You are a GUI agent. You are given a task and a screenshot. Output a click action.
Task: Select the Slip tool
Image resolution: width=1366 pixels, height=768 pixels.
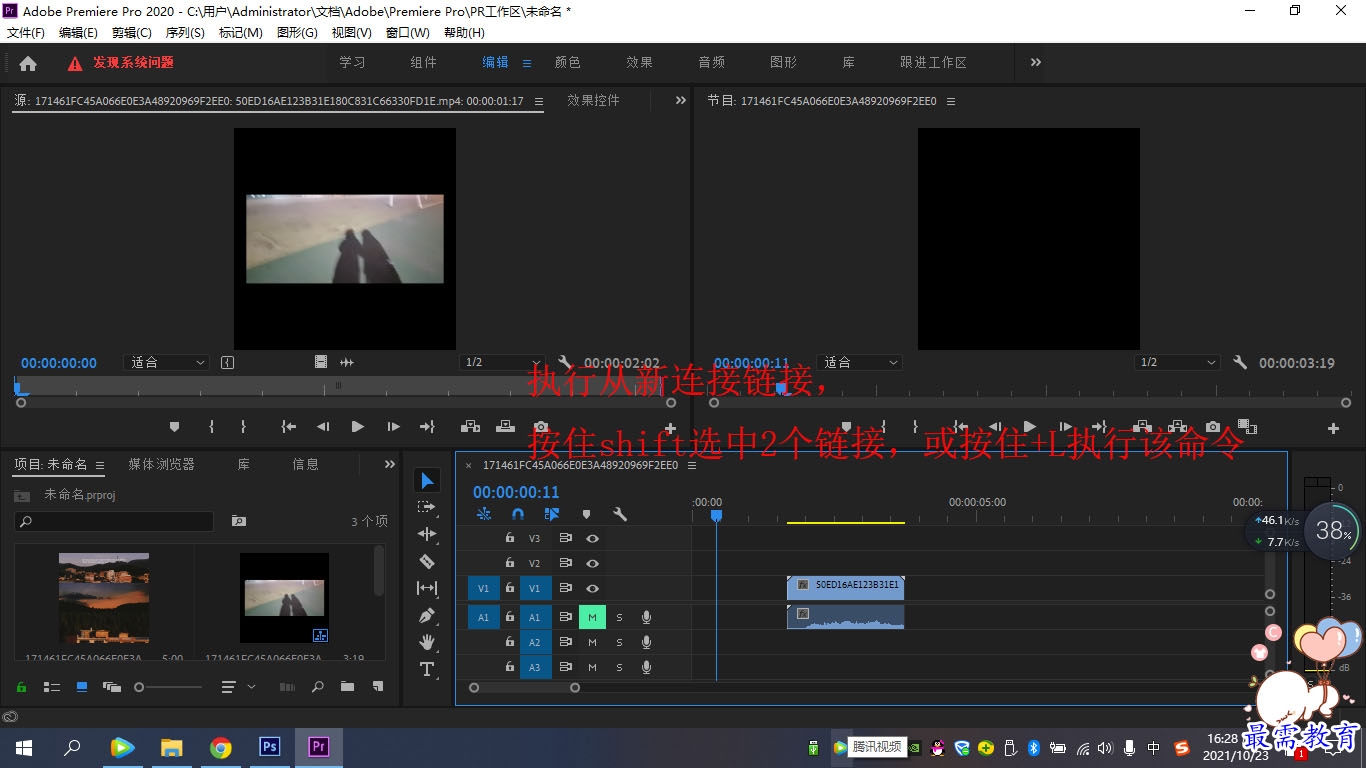tap(427, 588)
